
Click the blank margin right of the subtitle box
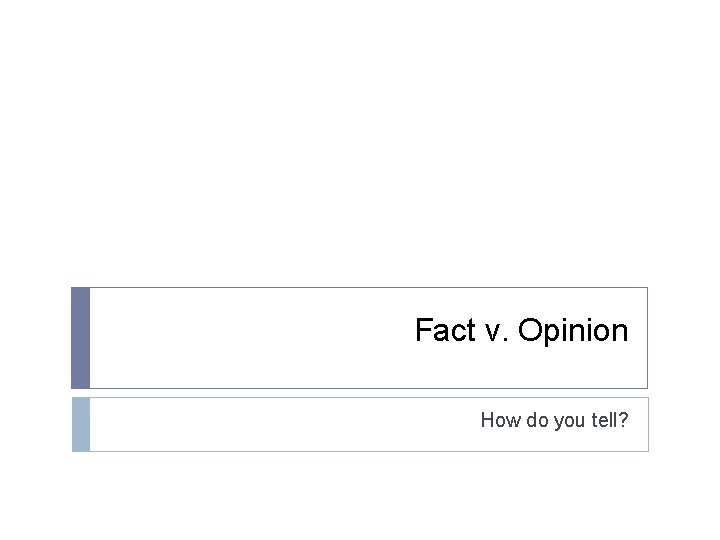click(x=684, y=424)
